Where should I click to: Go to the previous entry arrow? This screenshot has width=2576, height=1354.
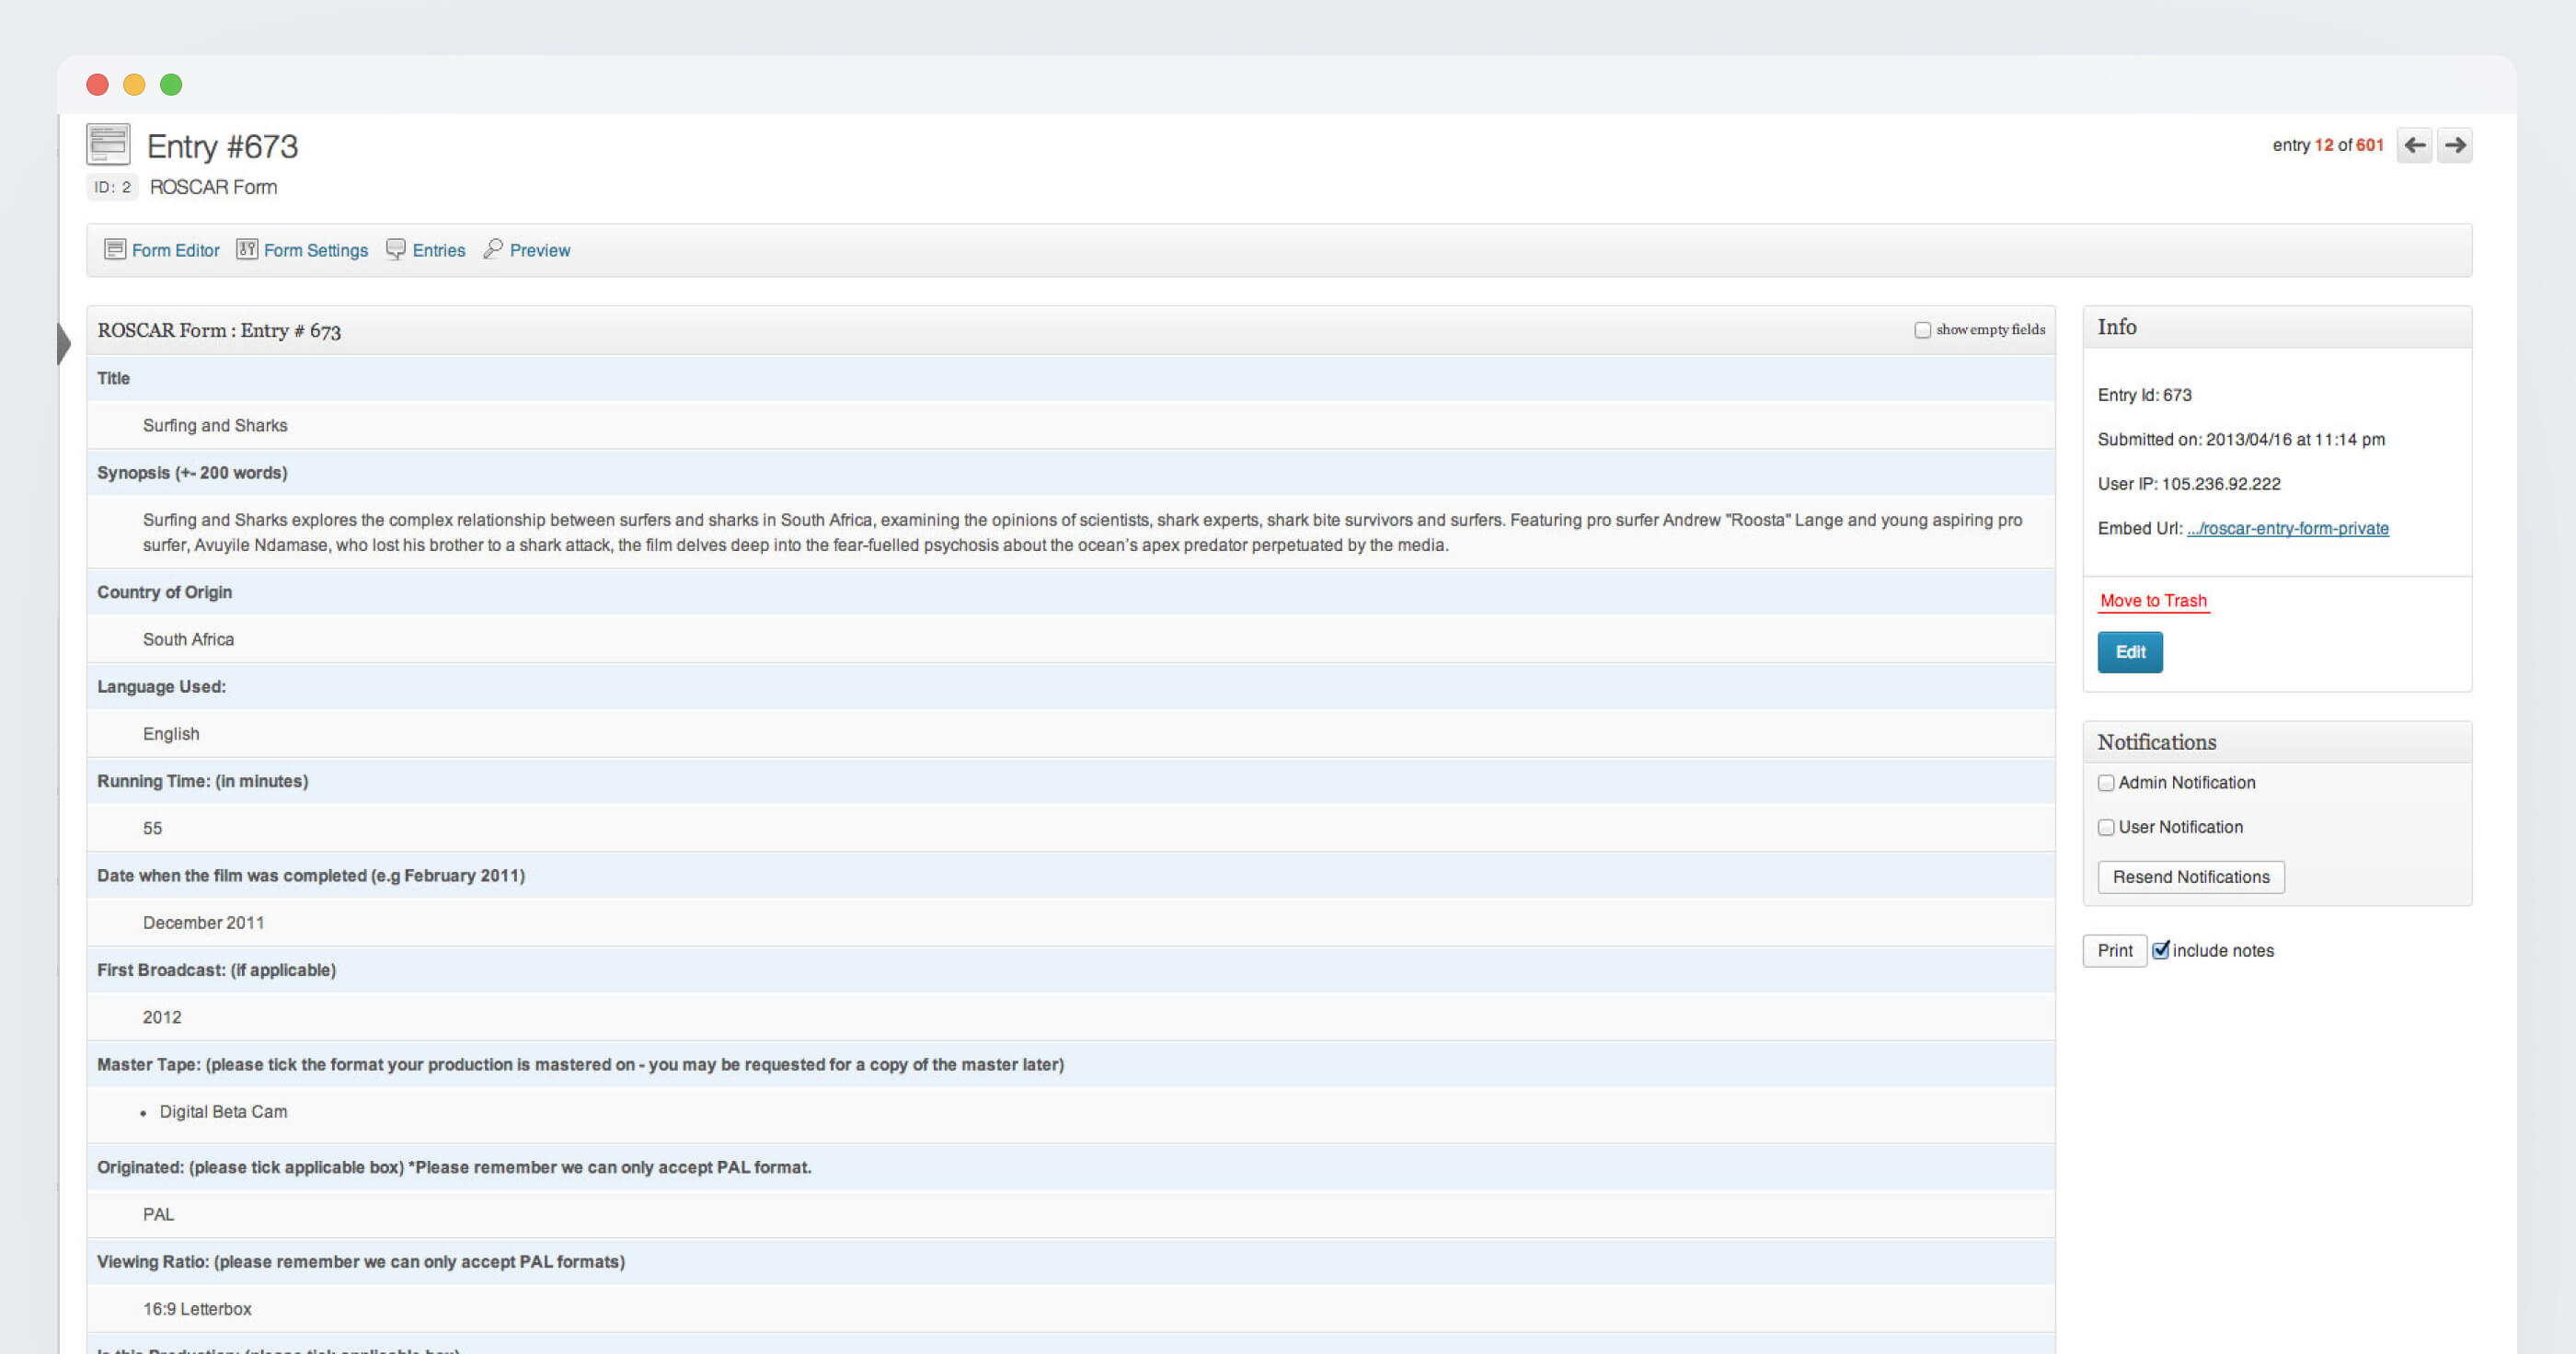pos(2414,145)
